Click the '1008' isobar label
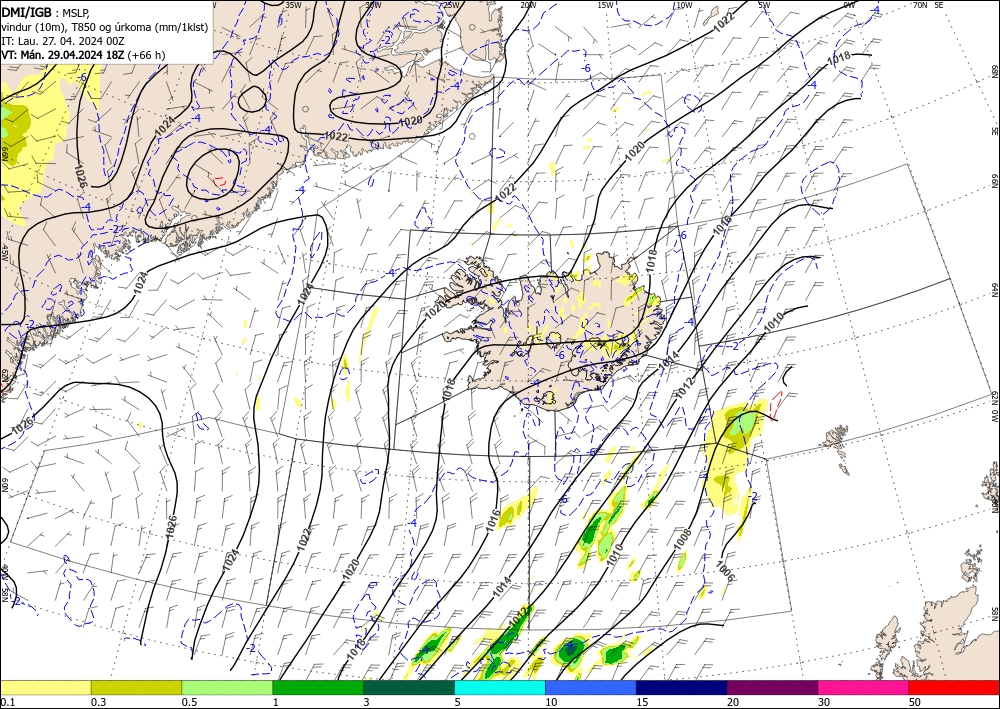 pyautogui.click(x=682, y=539)
